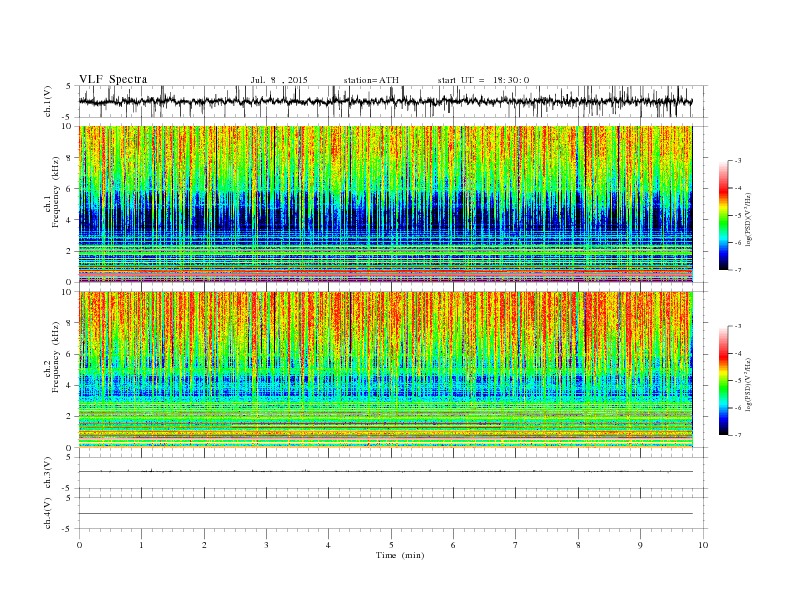Viewport: 792px width, 612px height.
Task: Click the "6" kHz tick on ch.2 frequency axis
Action: [70, 354]
